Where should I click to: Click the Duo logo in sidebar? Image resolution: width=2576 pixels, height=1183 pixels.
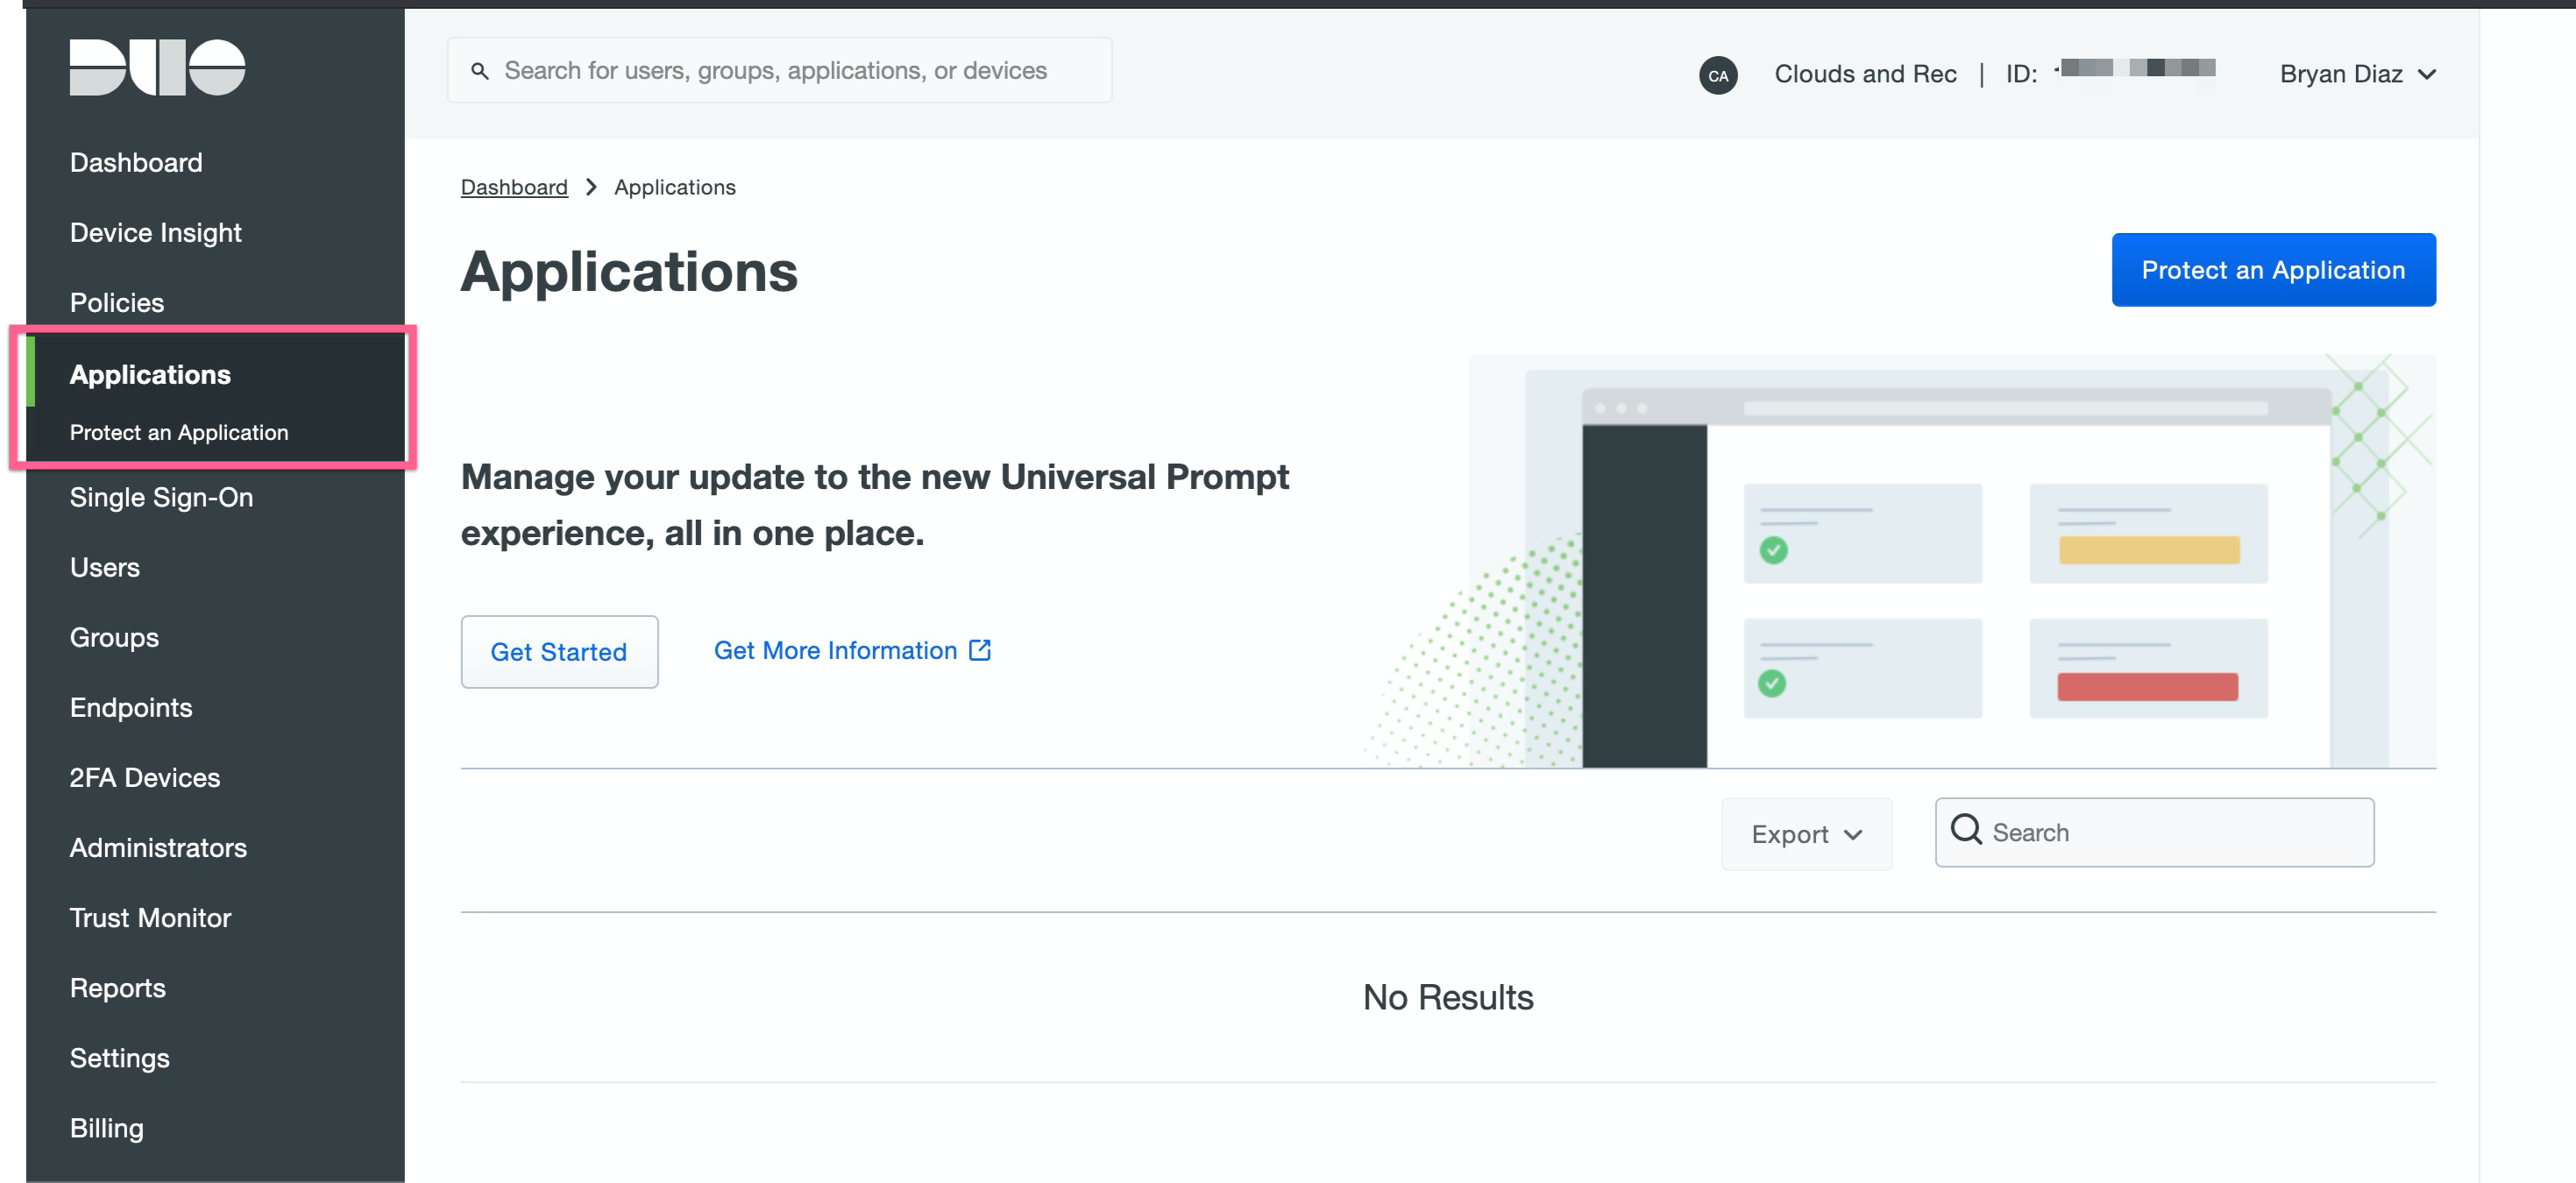click(x=157, y=68)
